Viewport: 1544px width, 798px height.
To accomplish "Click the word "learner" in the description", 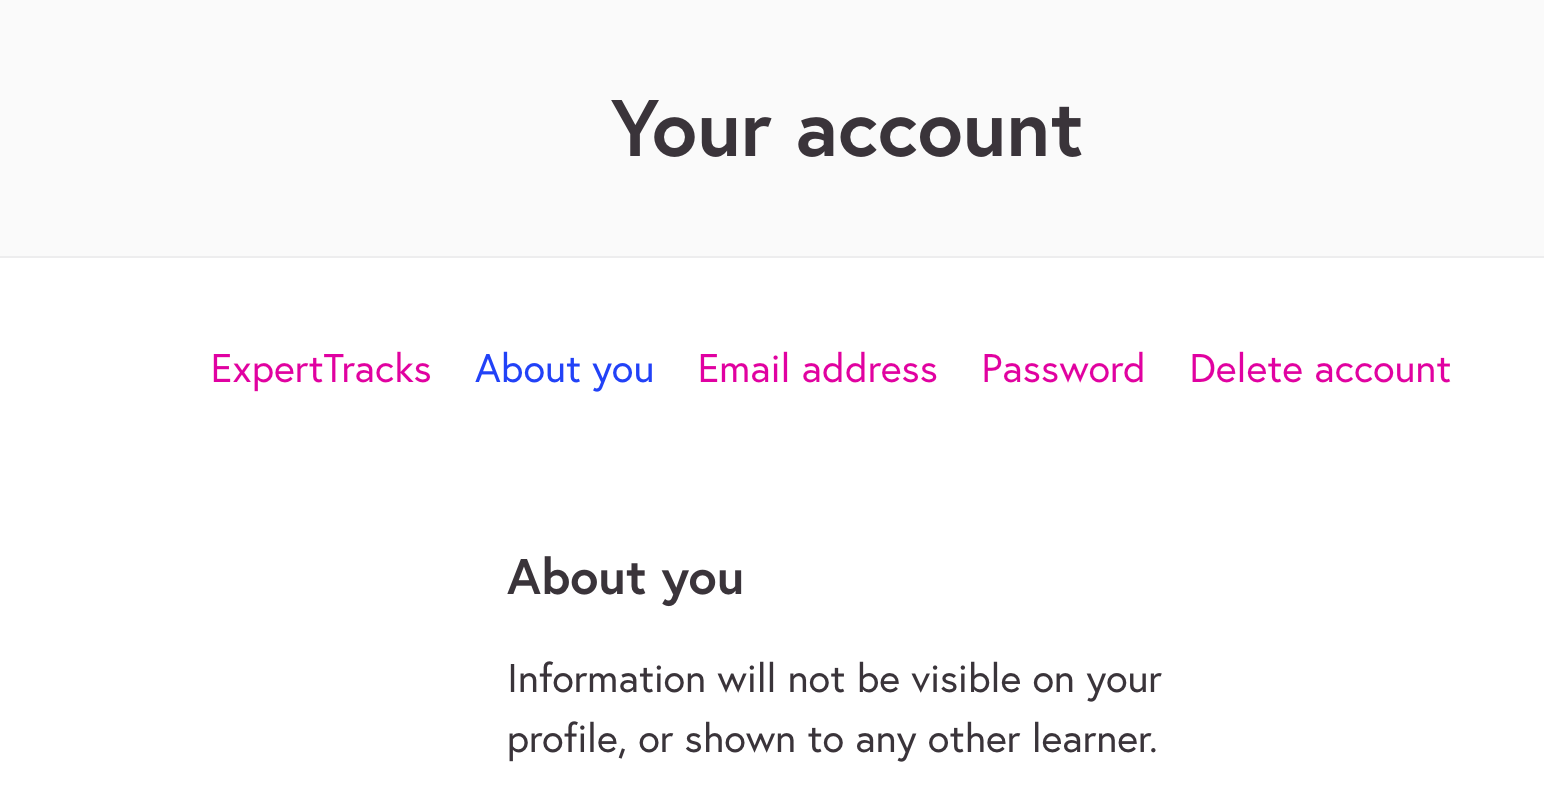I will click(x=1100, y=739).
